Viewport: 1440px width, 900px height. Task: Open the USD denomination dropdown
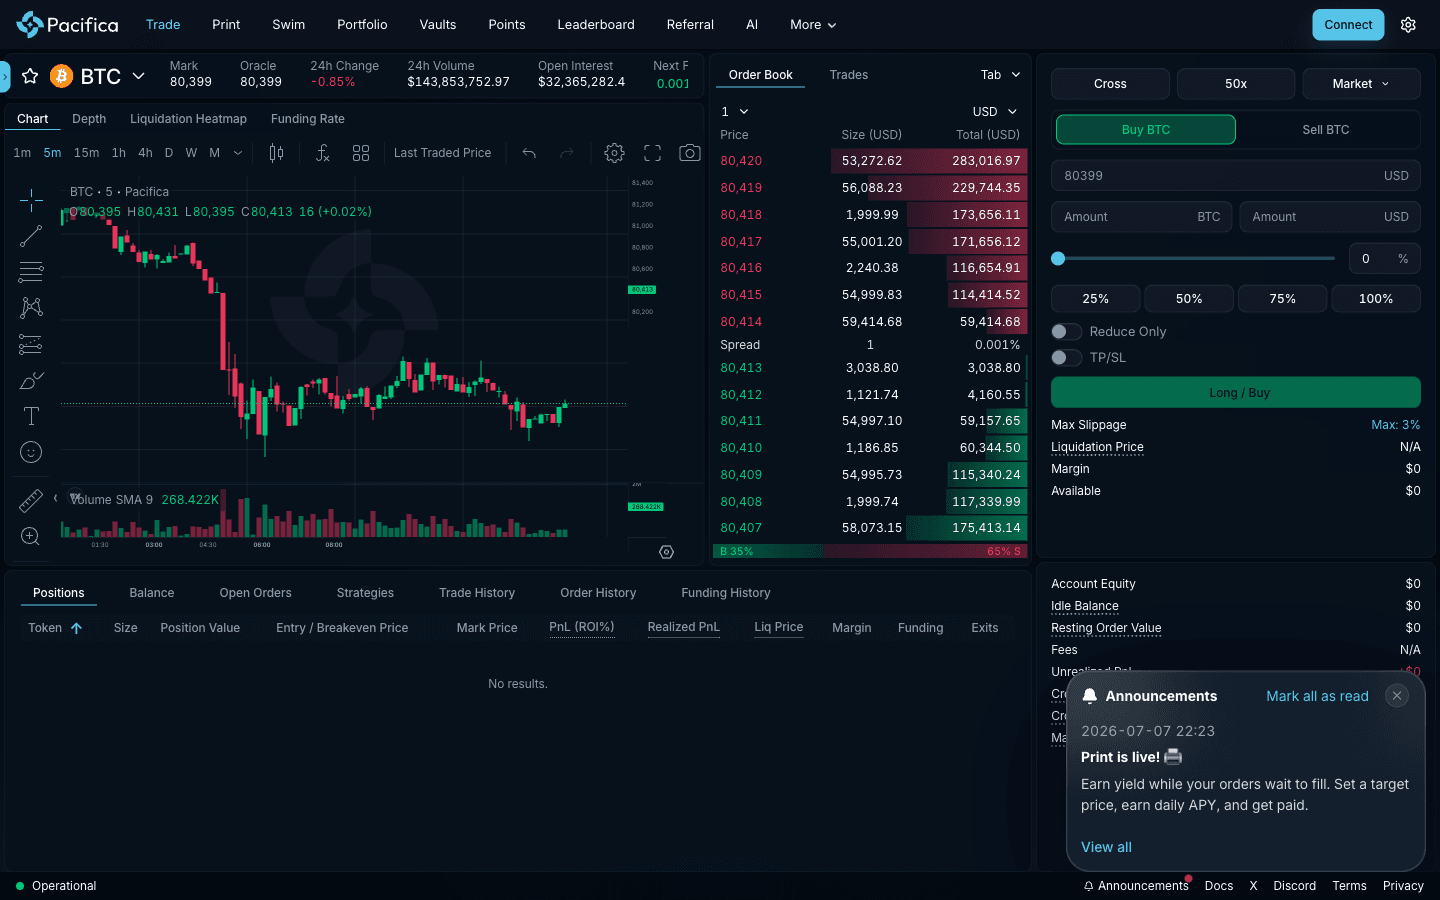click(995, 112)
